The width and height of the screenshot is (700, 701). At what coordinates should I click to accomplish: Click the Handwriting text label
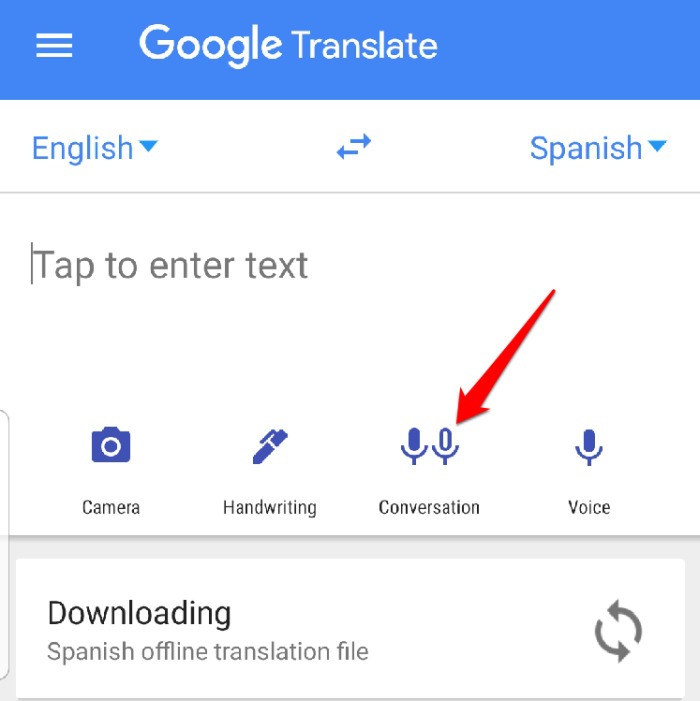click(x=270, y=508)
